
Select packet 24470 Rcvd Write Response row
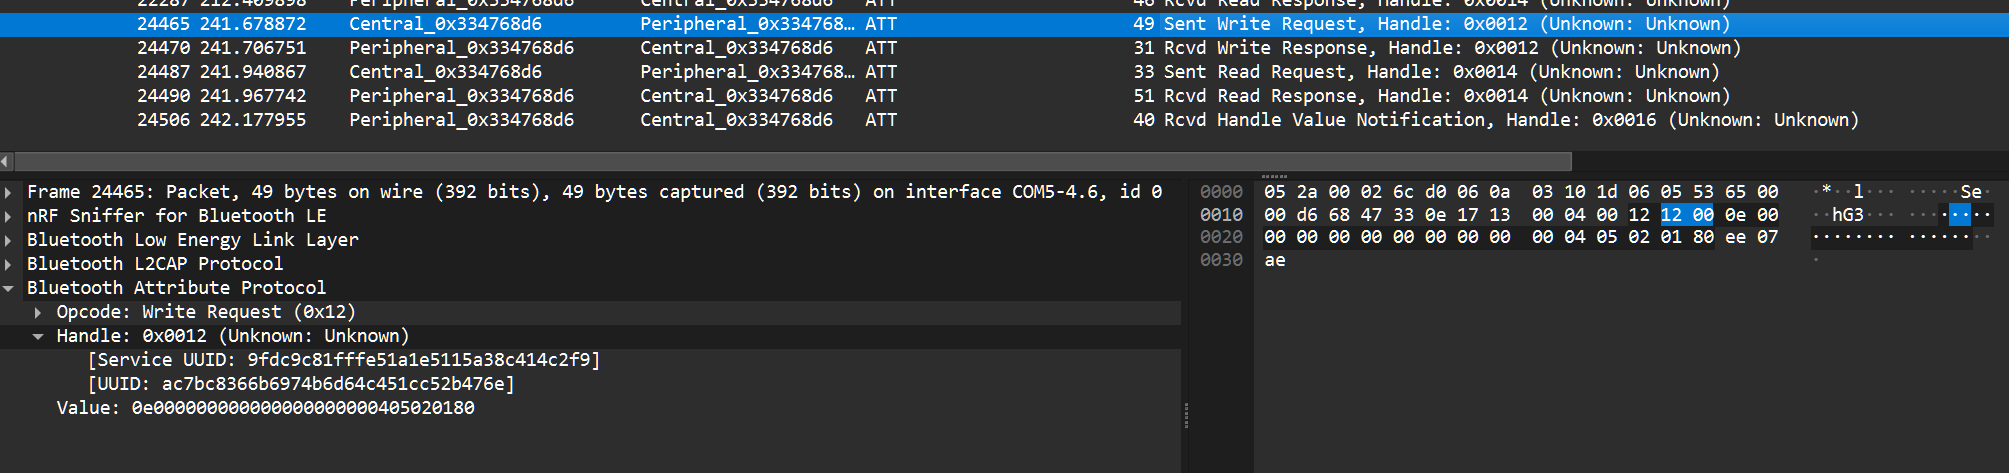1004,48
